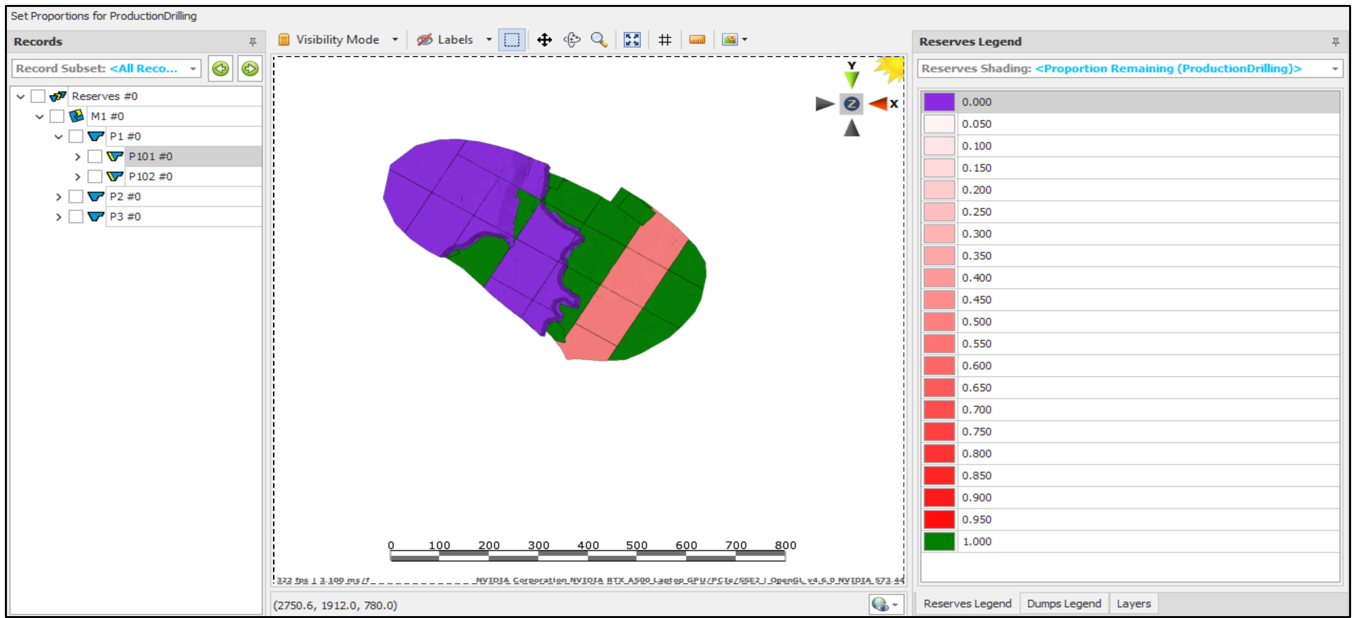Check the Reserves #0 checkbox

(x=38, y=97)
